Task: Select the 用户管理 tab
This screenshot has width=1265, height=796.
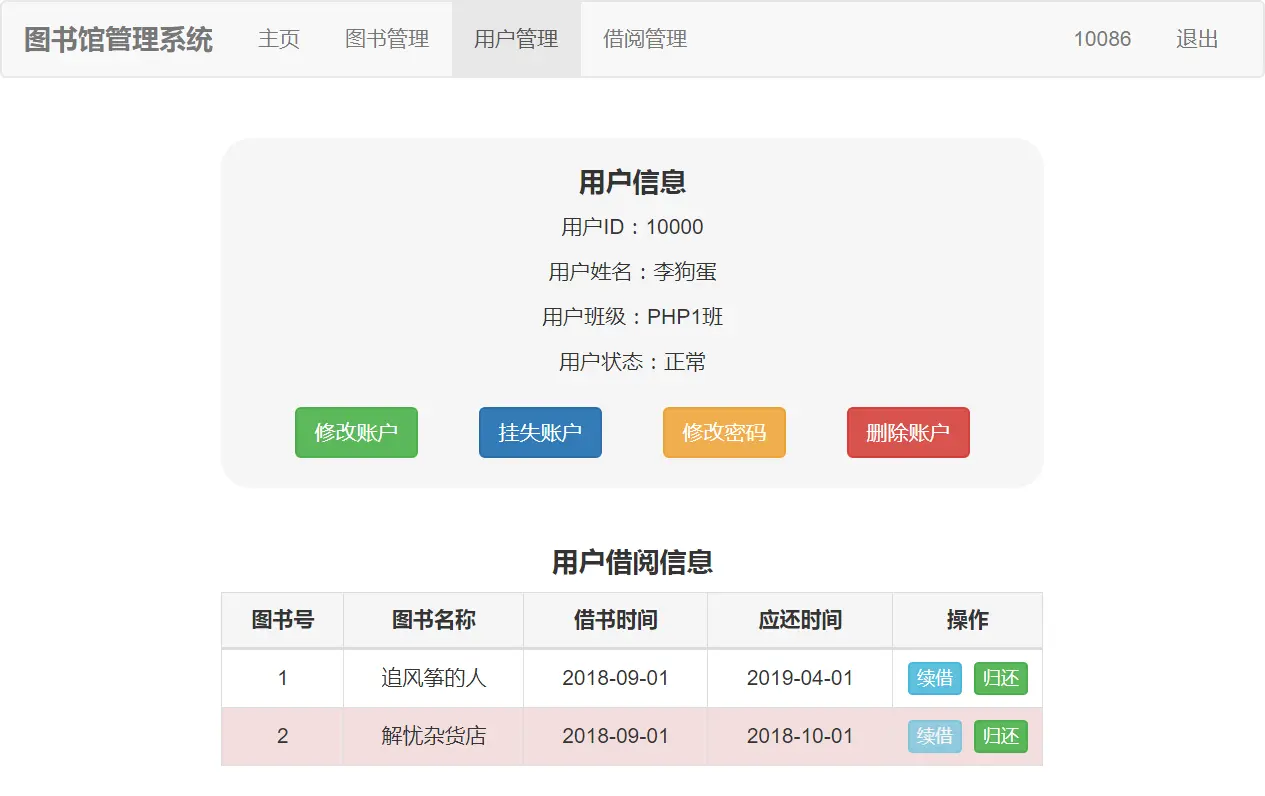Action: pos(515,40)
